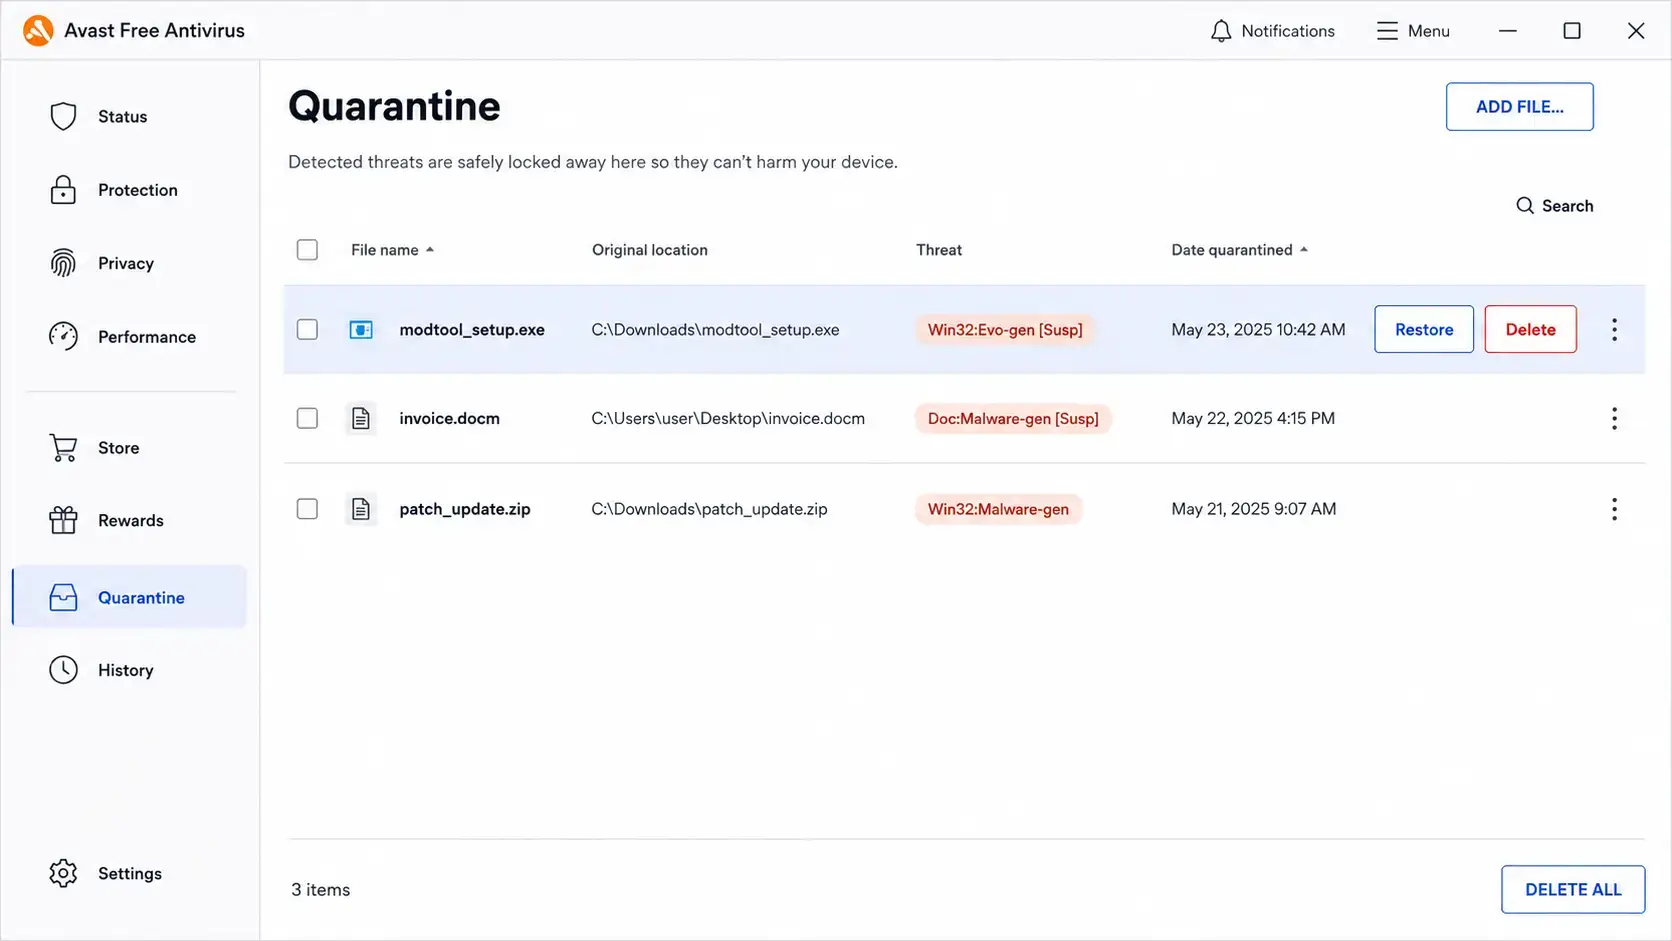1672x941 pixels.
Task: Click the Store shopping cart icon
Action: click(x=63, y=448)
